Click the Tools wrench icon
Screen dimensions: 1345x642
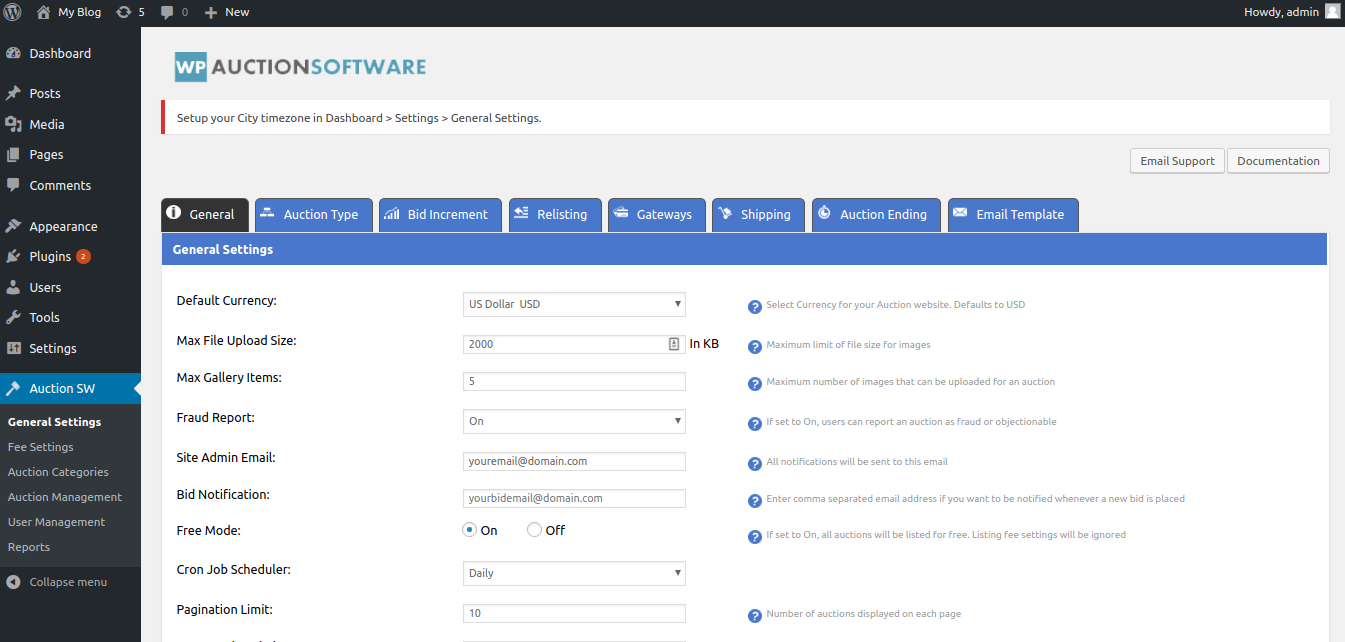coord(13,317)
